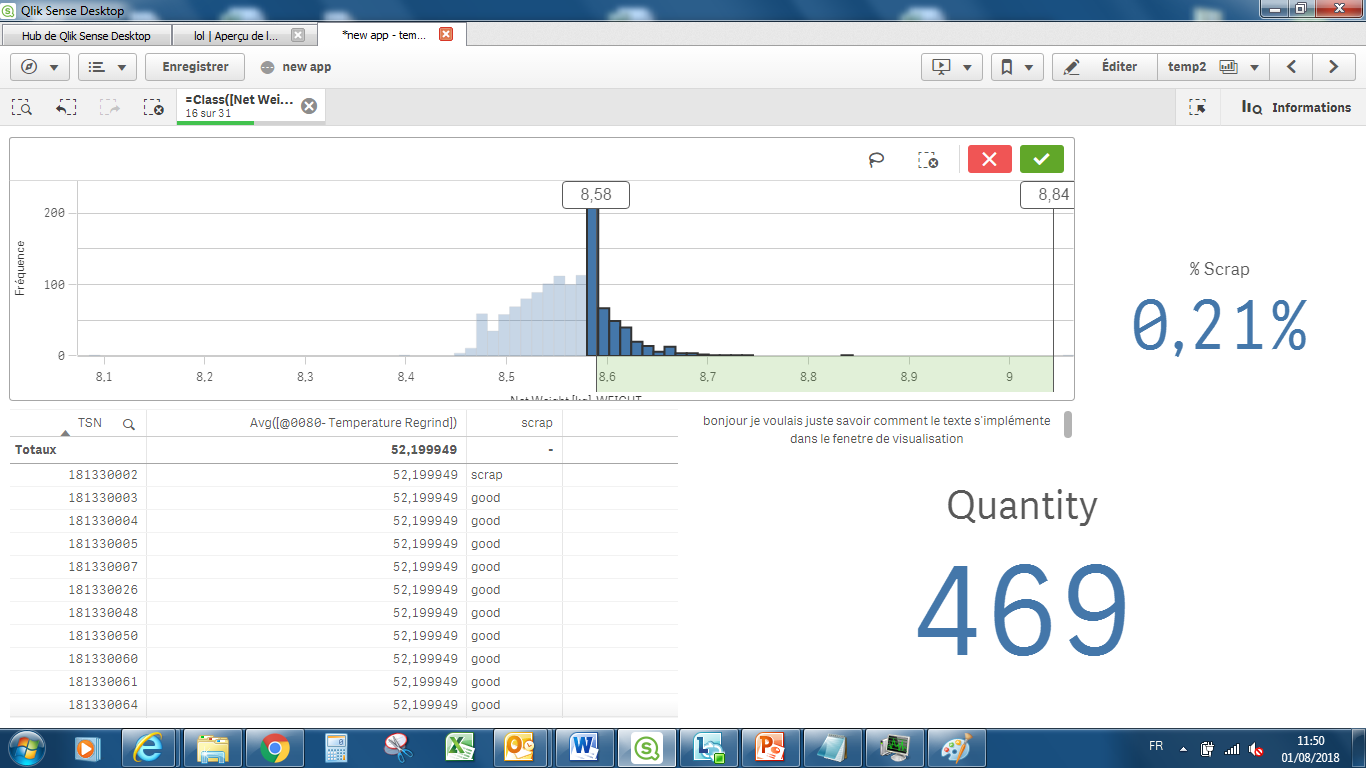
Task: Confirm the histogram selection with green check
Action: (x=1042, y=159)
